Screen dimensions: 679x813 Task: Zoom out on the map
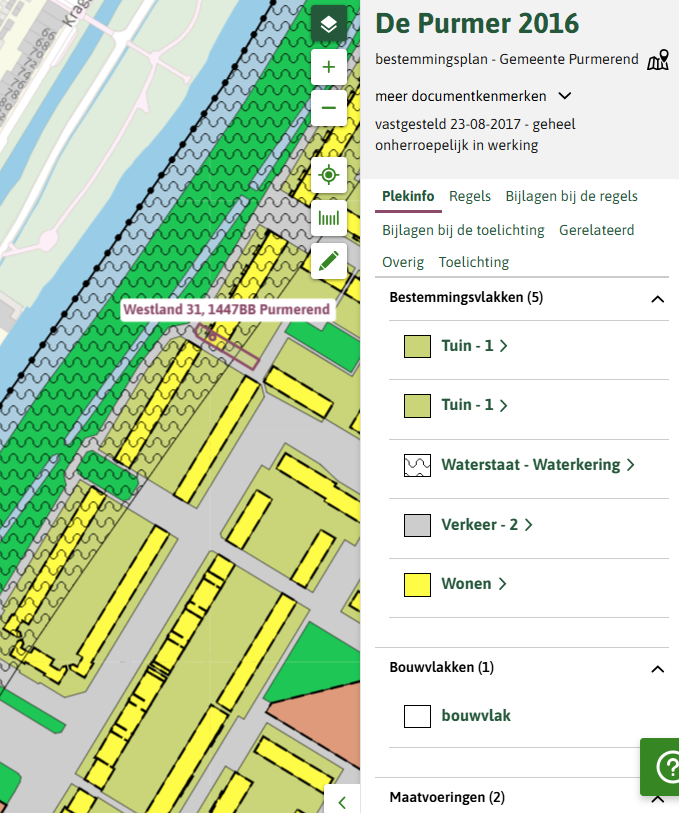[x=329, y=108]
